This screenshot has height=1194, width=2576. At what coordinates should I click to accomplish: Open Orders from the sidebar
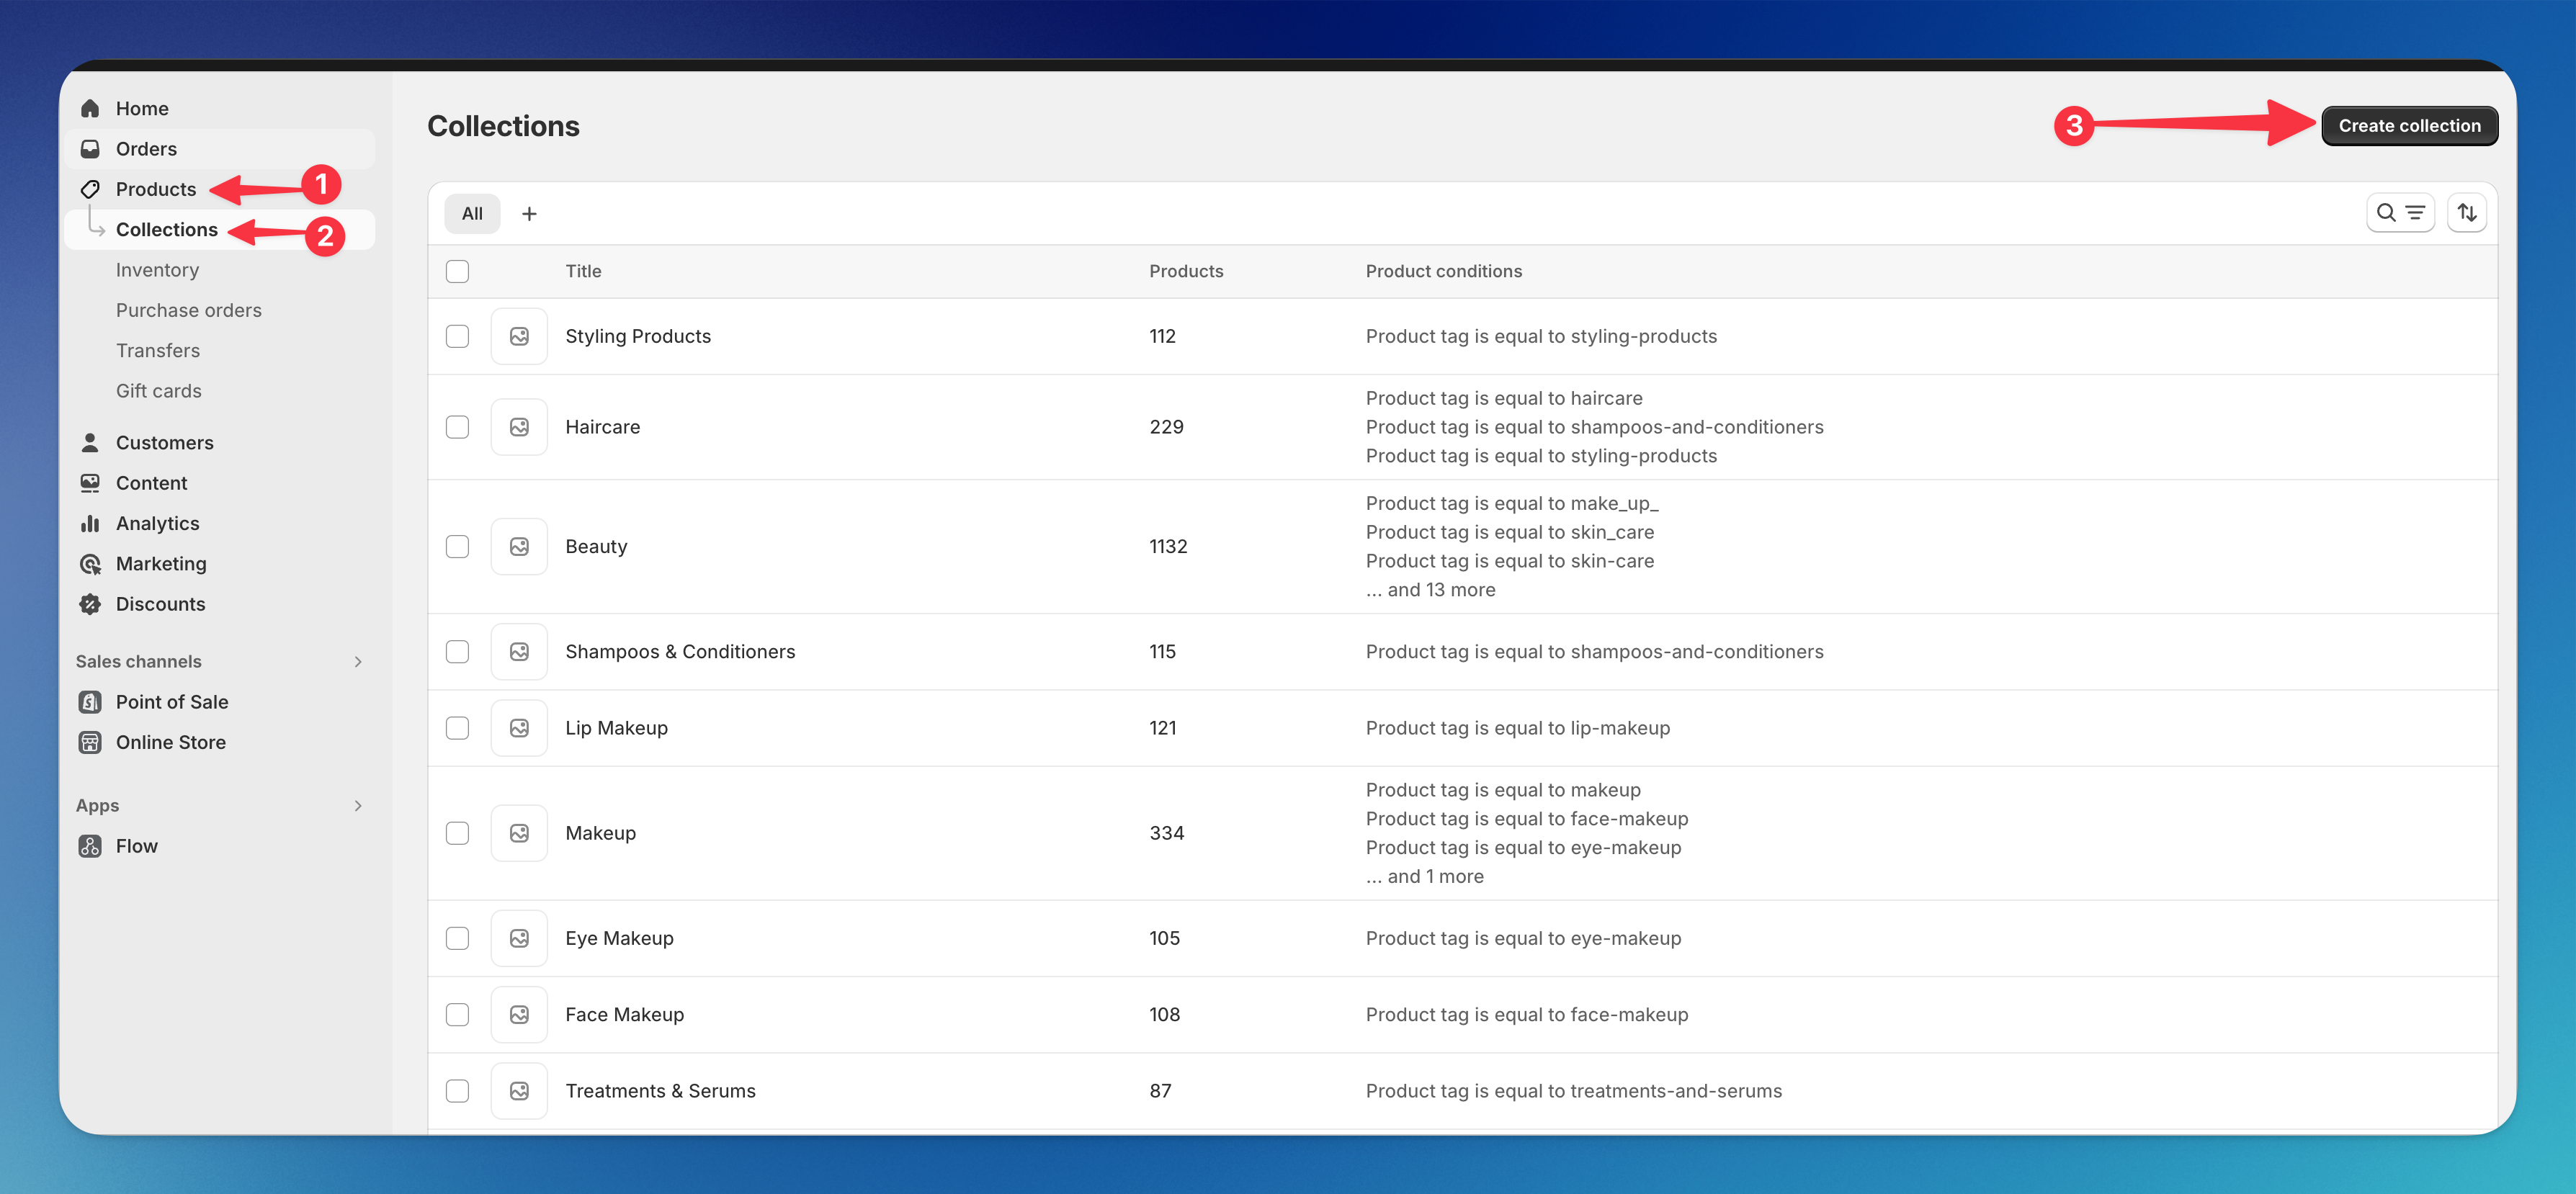[x=146, y=148]
